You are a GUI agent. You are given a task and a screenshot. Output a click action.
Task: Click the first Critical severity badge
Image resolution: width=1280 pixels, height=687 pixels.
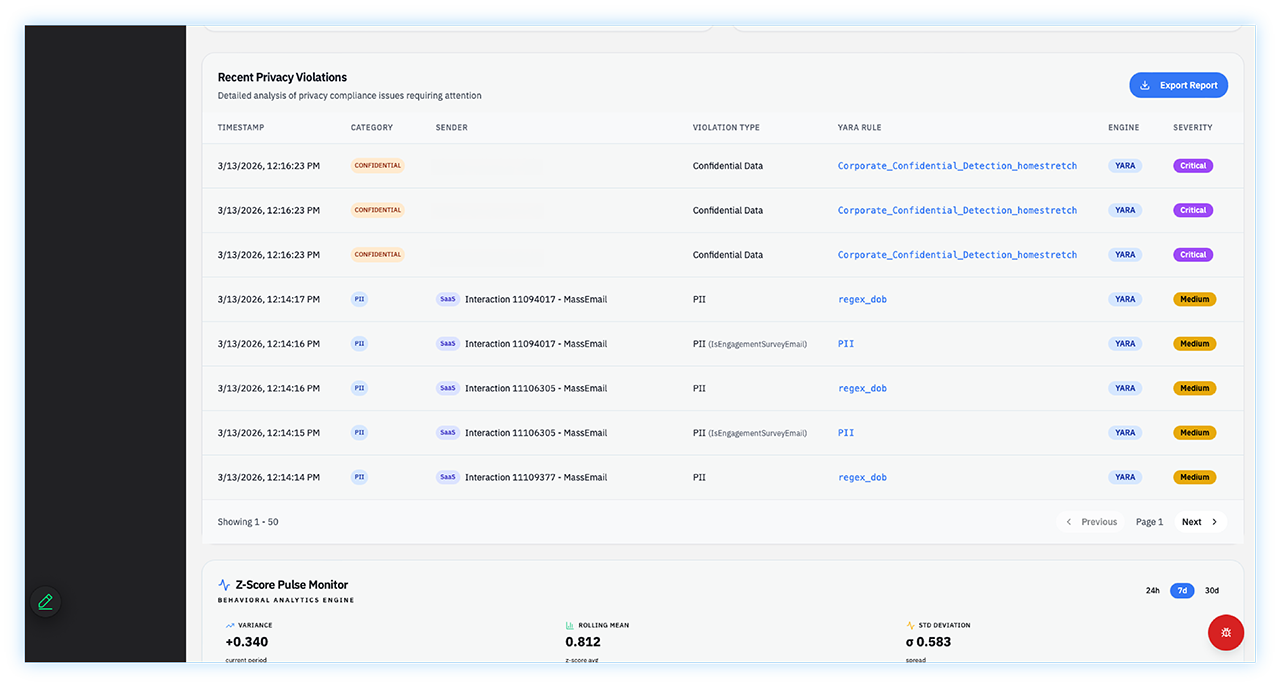point(1192,166)
